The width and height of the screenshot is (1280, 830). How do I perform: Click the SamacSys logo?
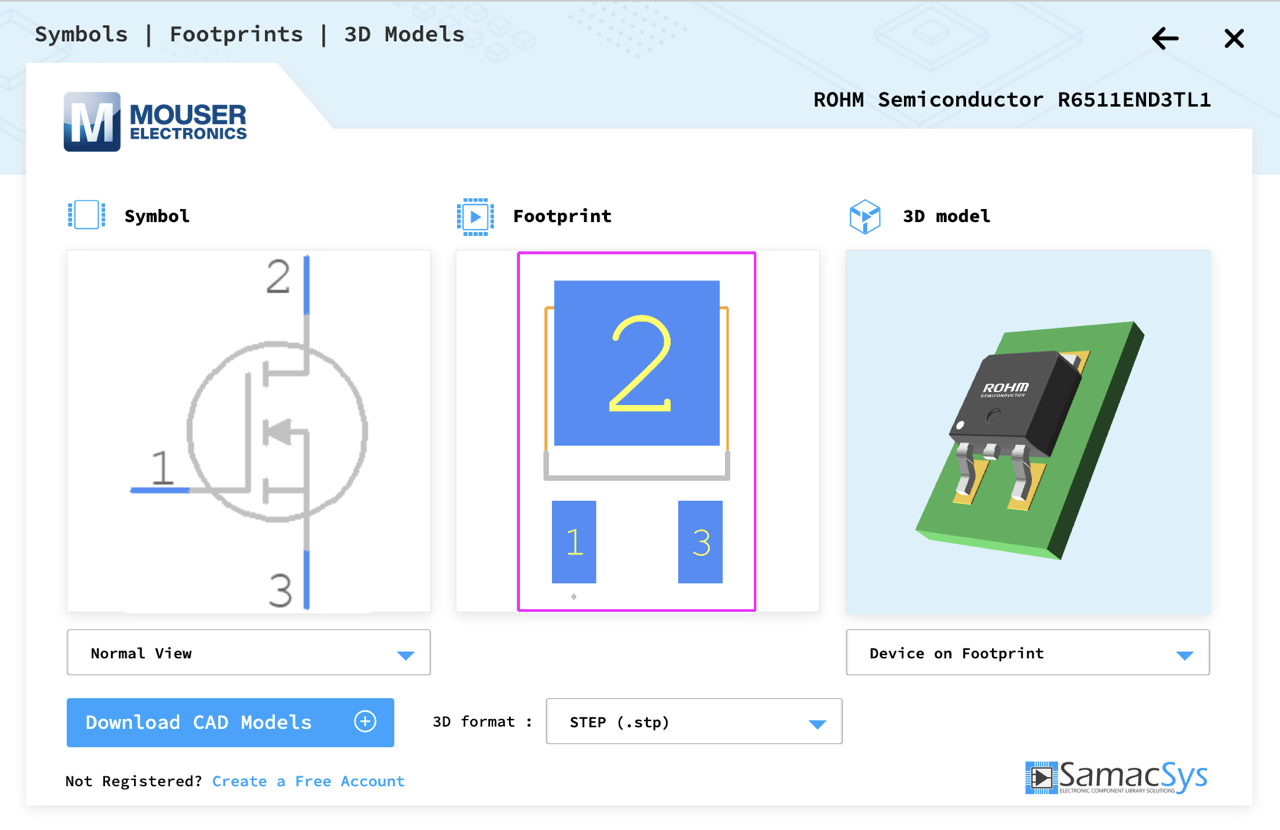(1116, 777)
